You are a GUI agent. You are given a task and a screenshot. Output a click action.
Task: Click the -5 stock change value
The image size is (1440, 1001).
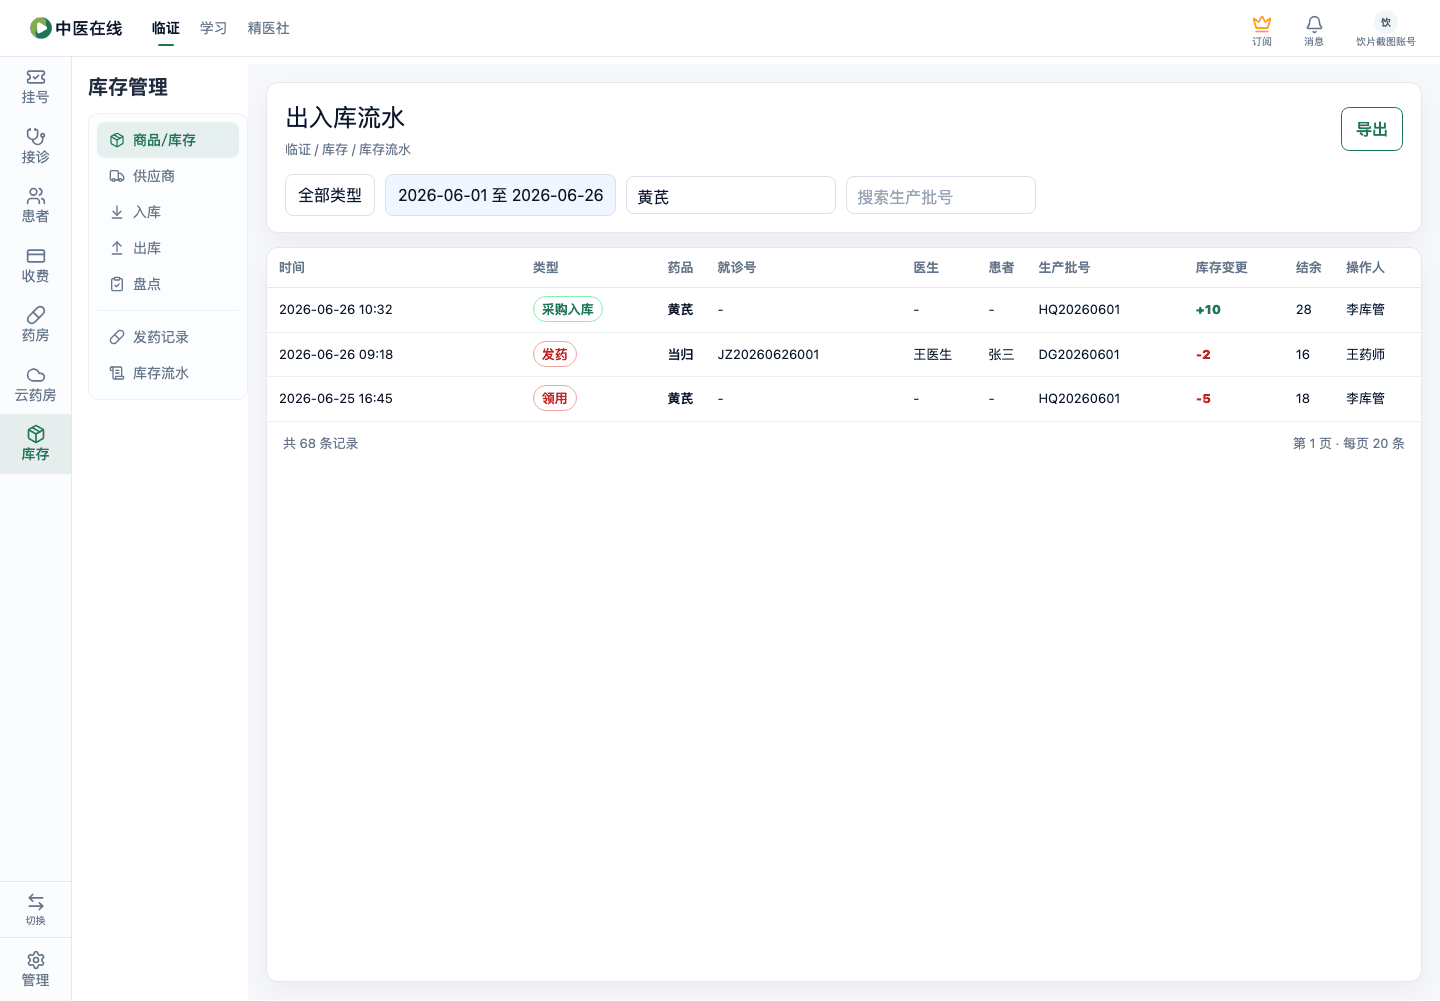pos(1203,399)
